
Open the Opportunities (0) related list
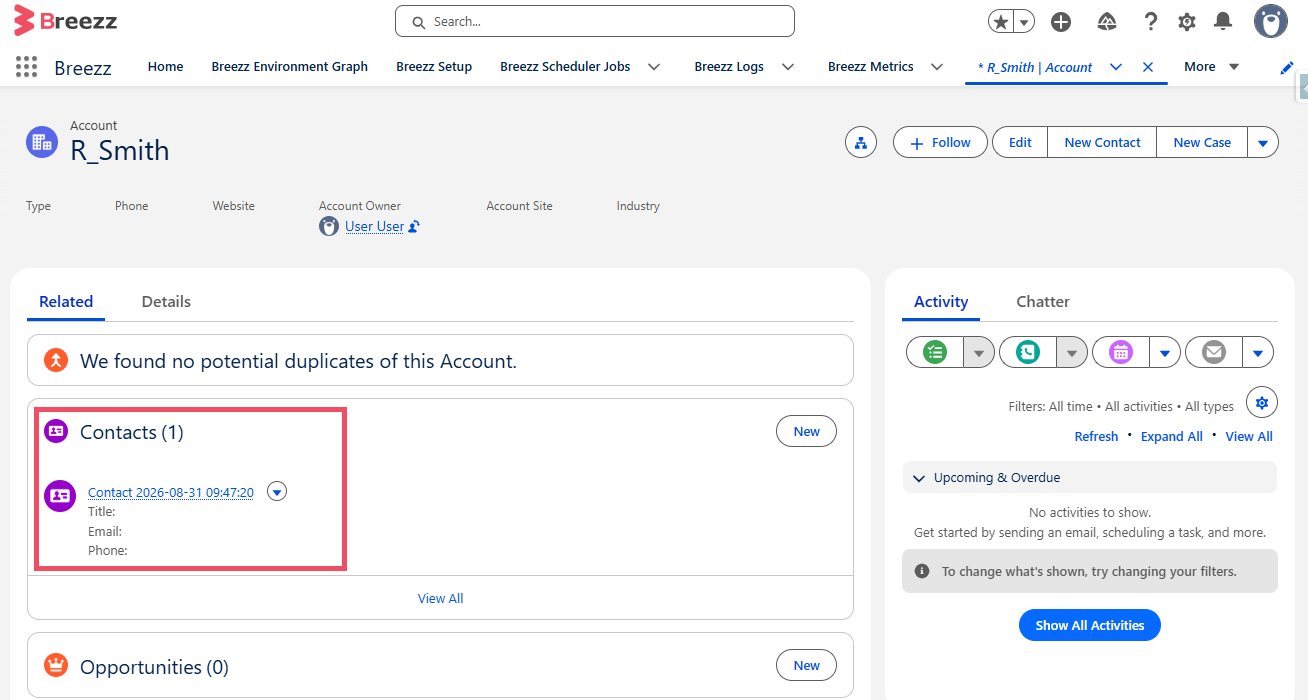(x=154, y=667)
